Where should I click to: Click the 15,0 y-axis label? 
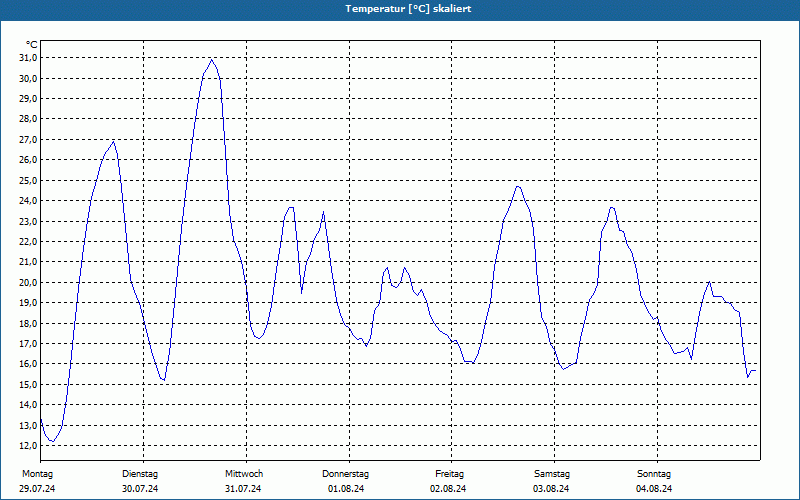(28, 384)
